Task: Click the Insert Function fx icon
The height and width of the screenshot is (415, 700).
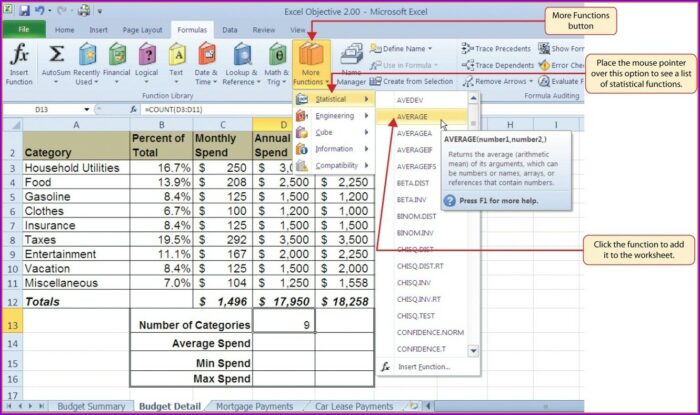Action: (x=19, y=54)
